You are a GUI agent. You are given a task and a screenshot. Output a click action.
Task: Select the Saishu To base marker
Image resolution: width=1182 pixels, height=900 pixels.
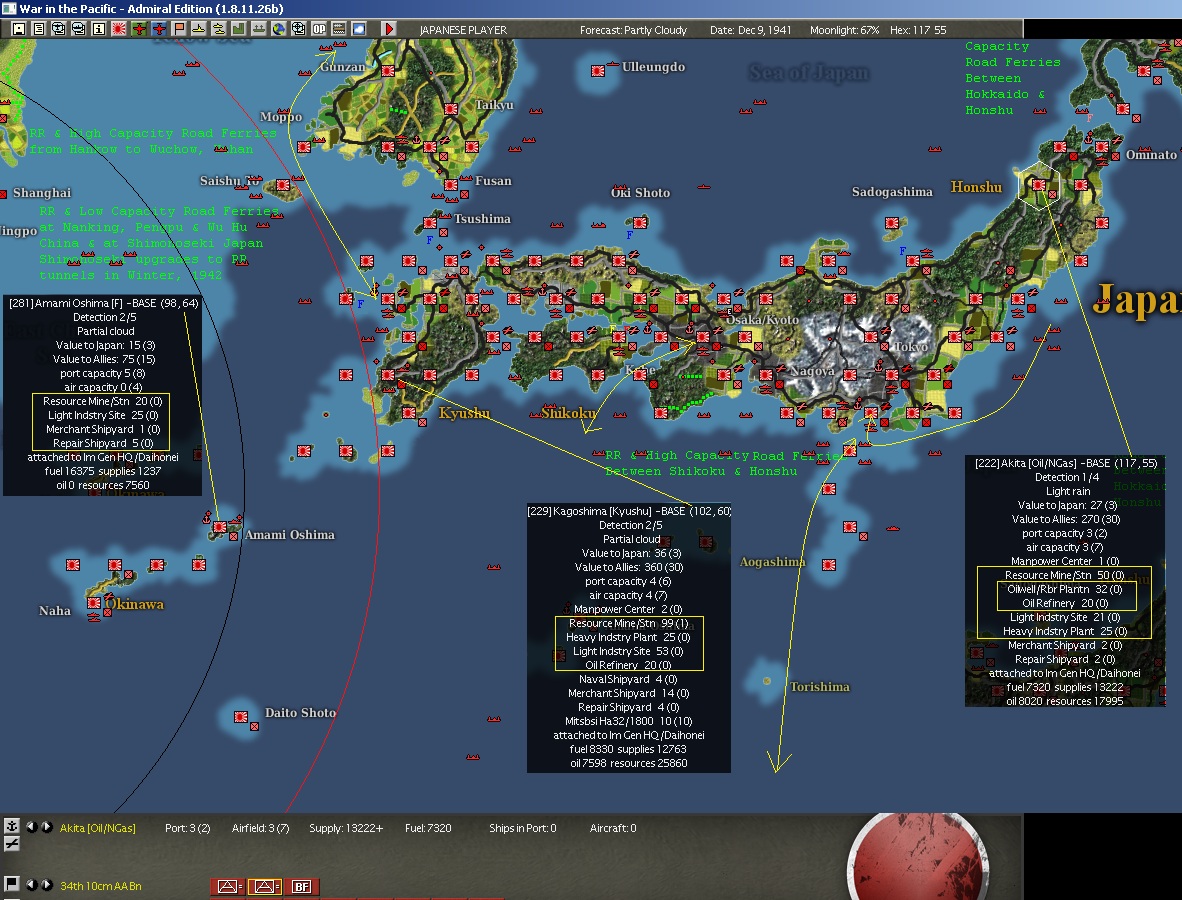pyautogui.click(x=283, y=185)
